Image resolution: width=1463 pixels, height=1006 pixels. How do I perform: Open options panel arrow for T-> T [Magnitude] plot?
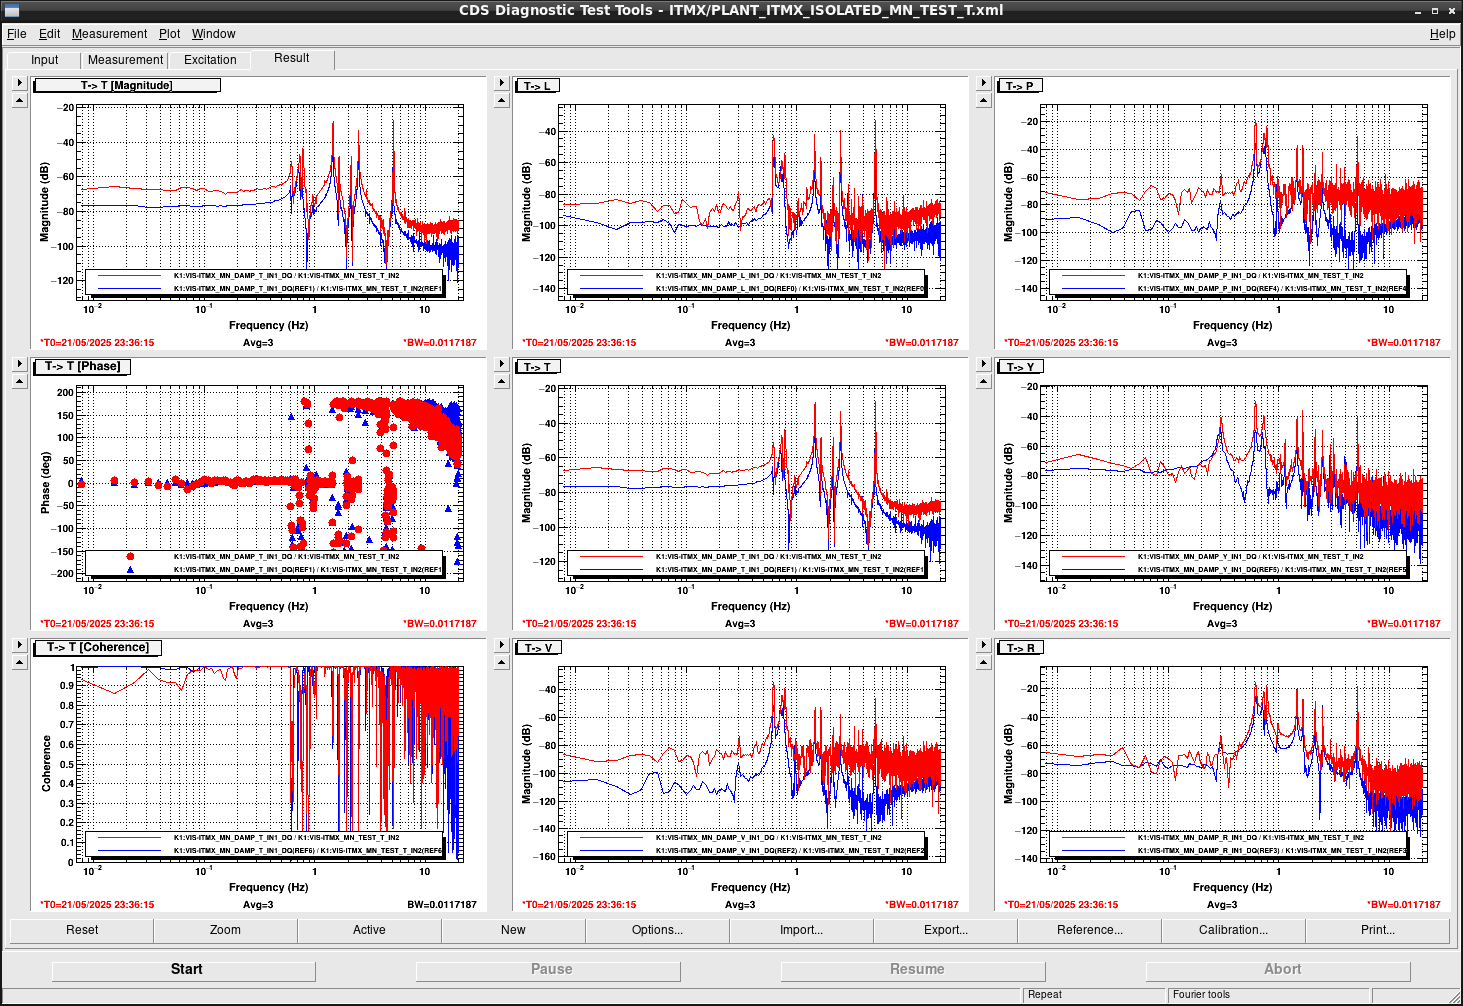[19, 83]
